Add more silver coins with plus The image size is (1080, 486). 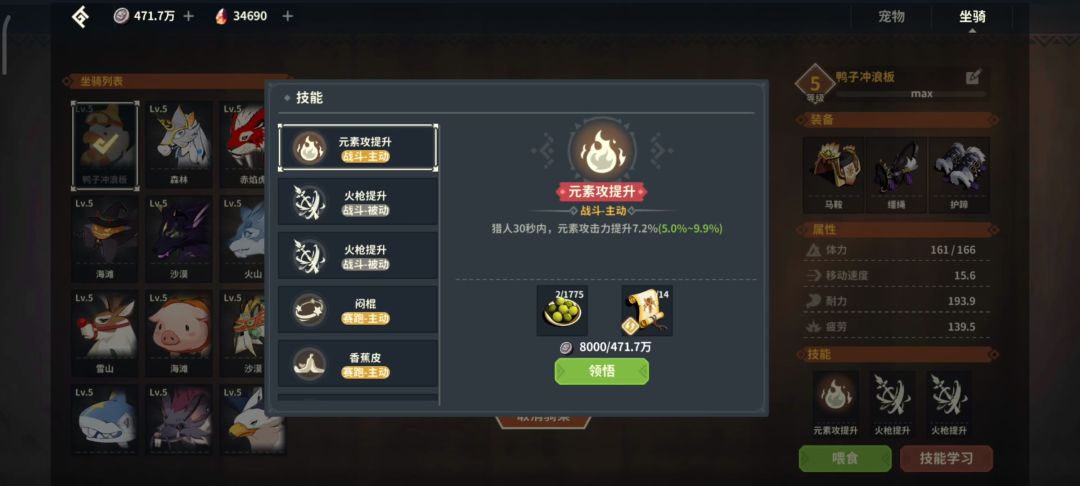pos(188,16)
